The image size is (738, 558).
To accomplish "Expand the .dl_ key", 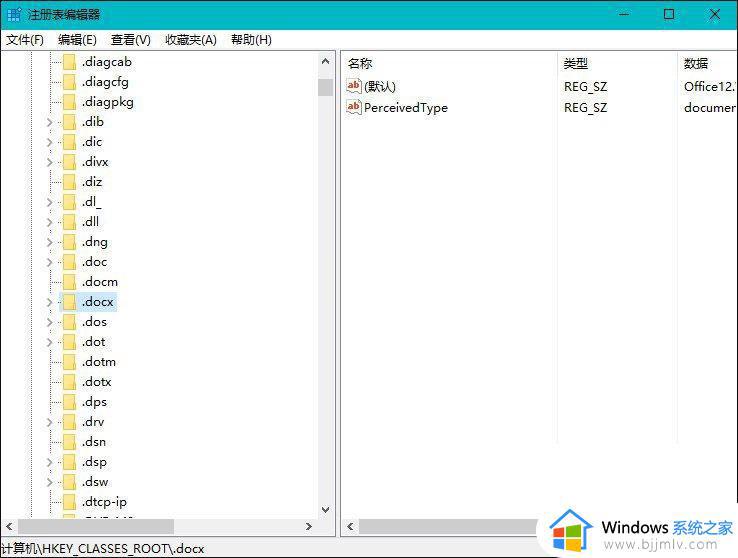I will coord(49,202).
